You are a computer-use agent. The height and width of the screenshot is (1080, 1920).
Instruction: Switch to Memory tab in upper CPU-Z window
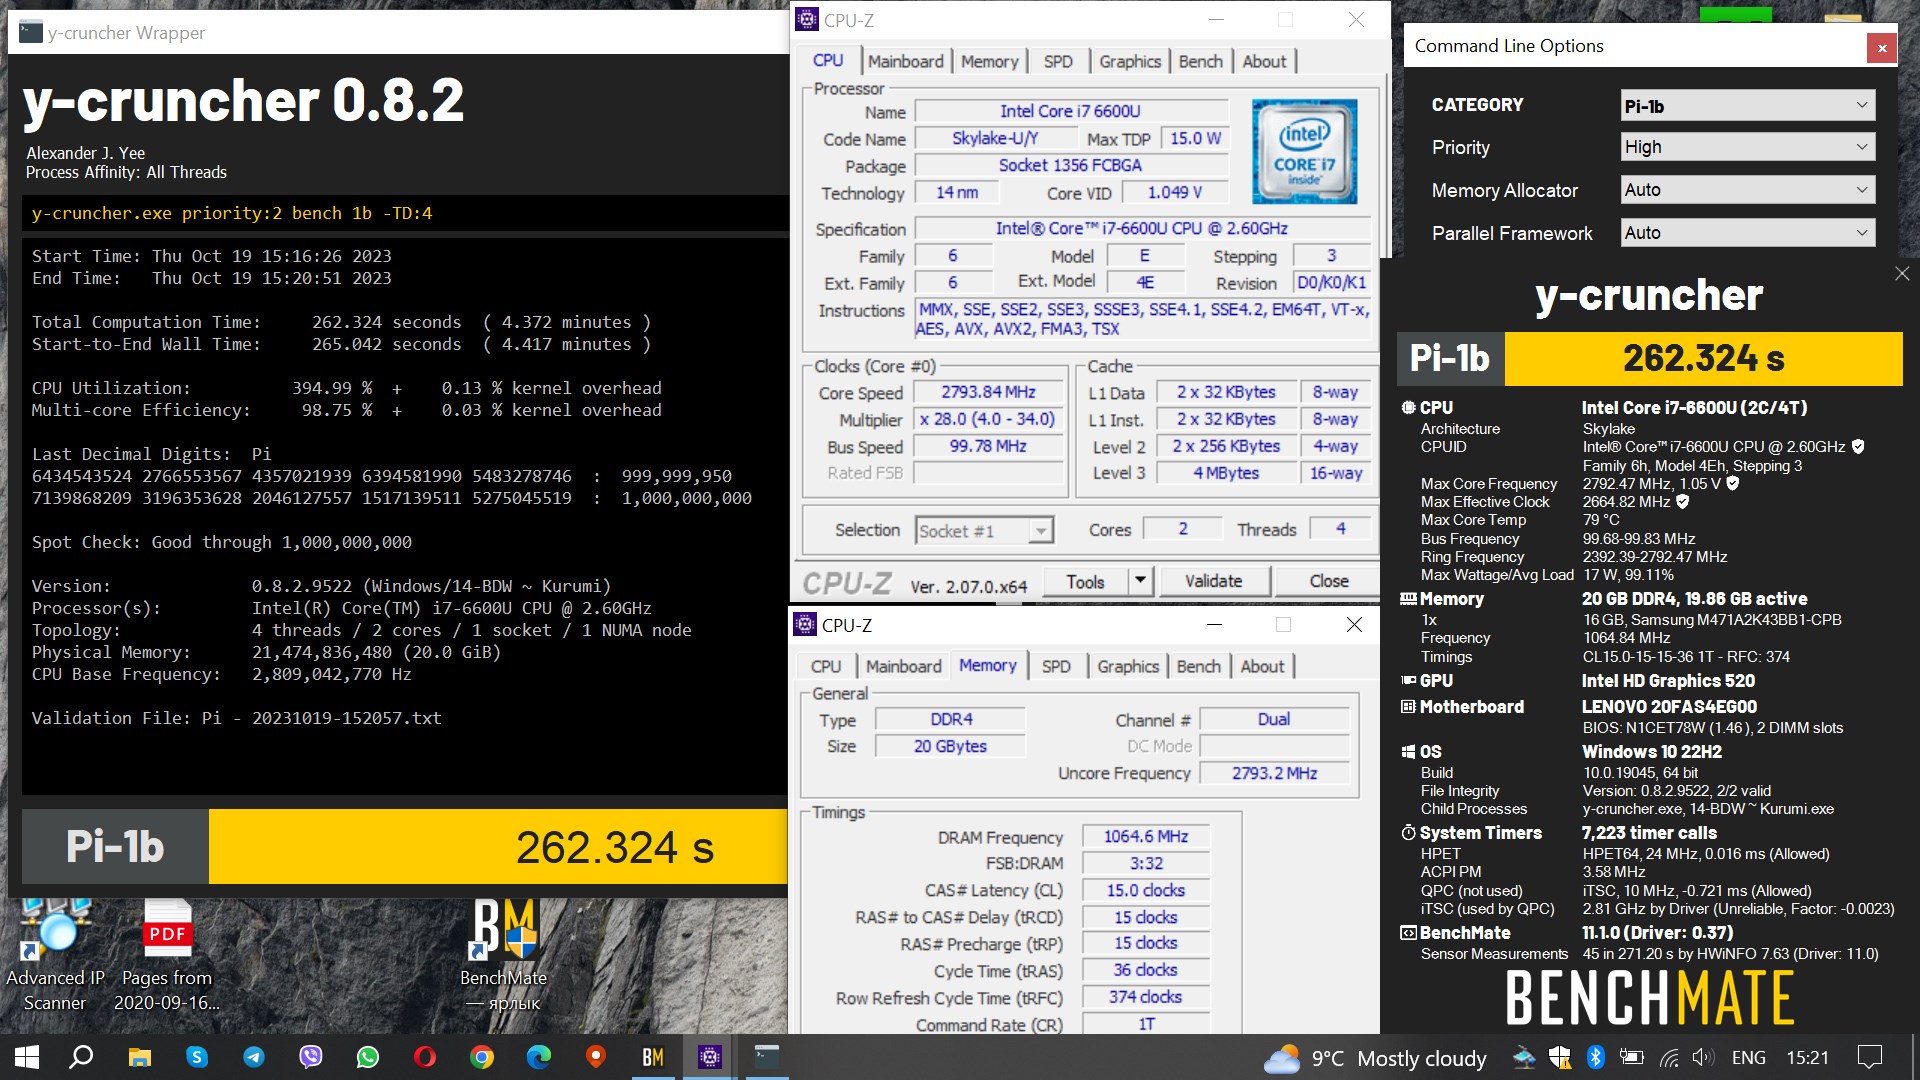click(x=989, y=61)
